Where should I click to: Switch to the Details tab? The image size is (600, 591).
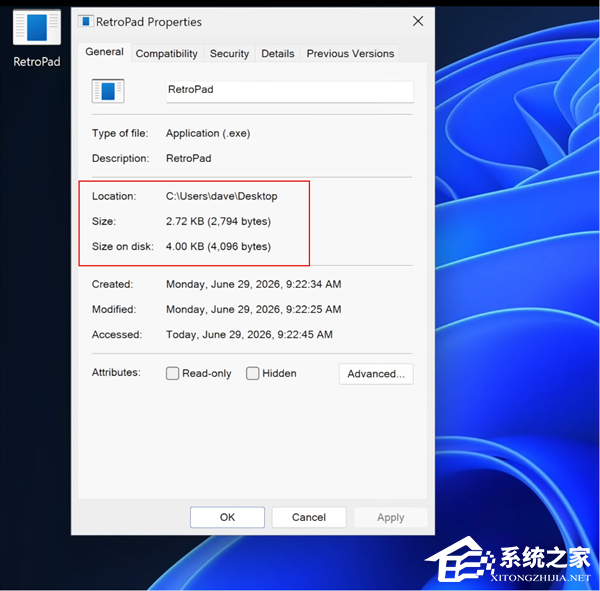(278, 54)
